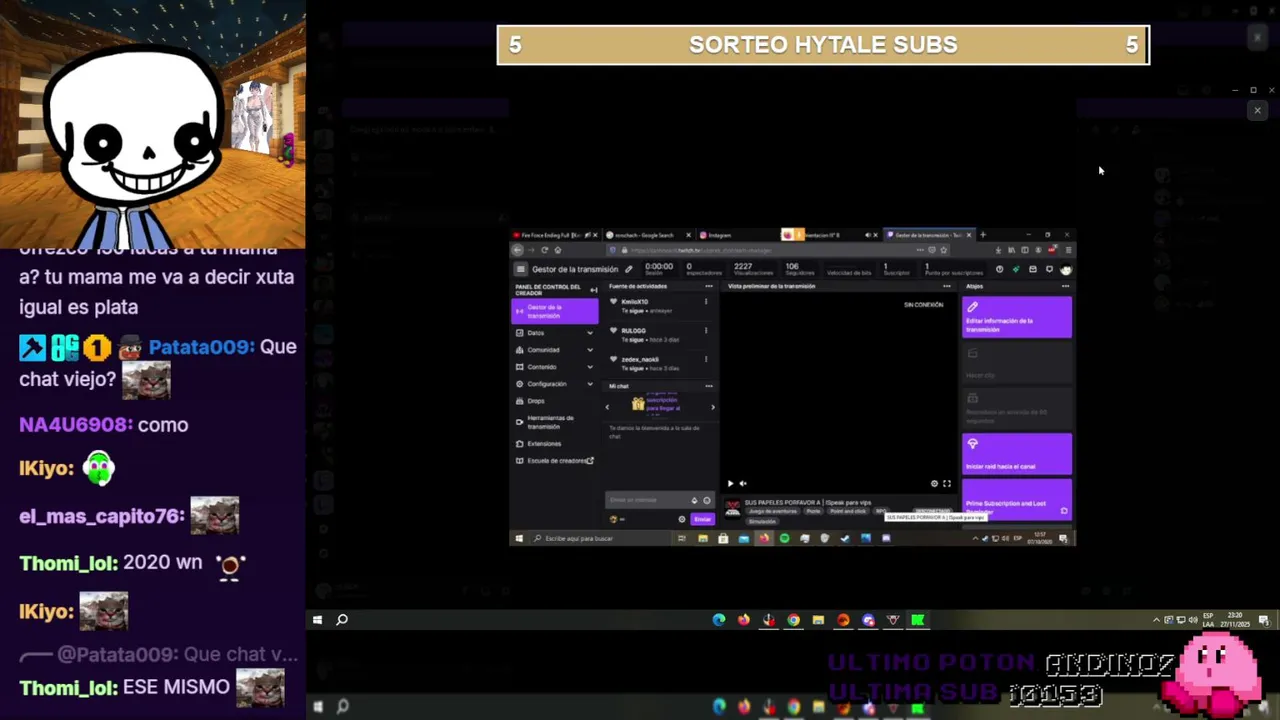Open chat settings gear below the message box
Screen dimensions: 1280x720
pyautogui.click(x=682, y=519)
